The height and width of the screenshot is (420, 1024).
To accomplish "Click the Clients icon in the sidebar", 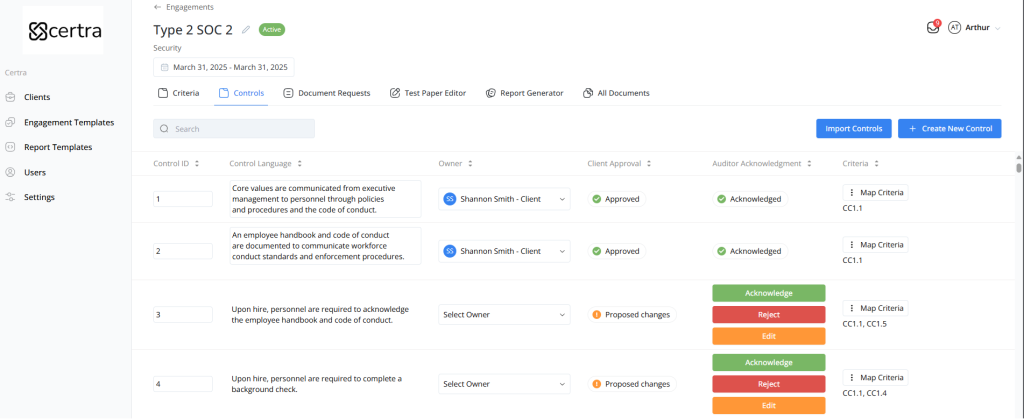I will pos(10,97).
